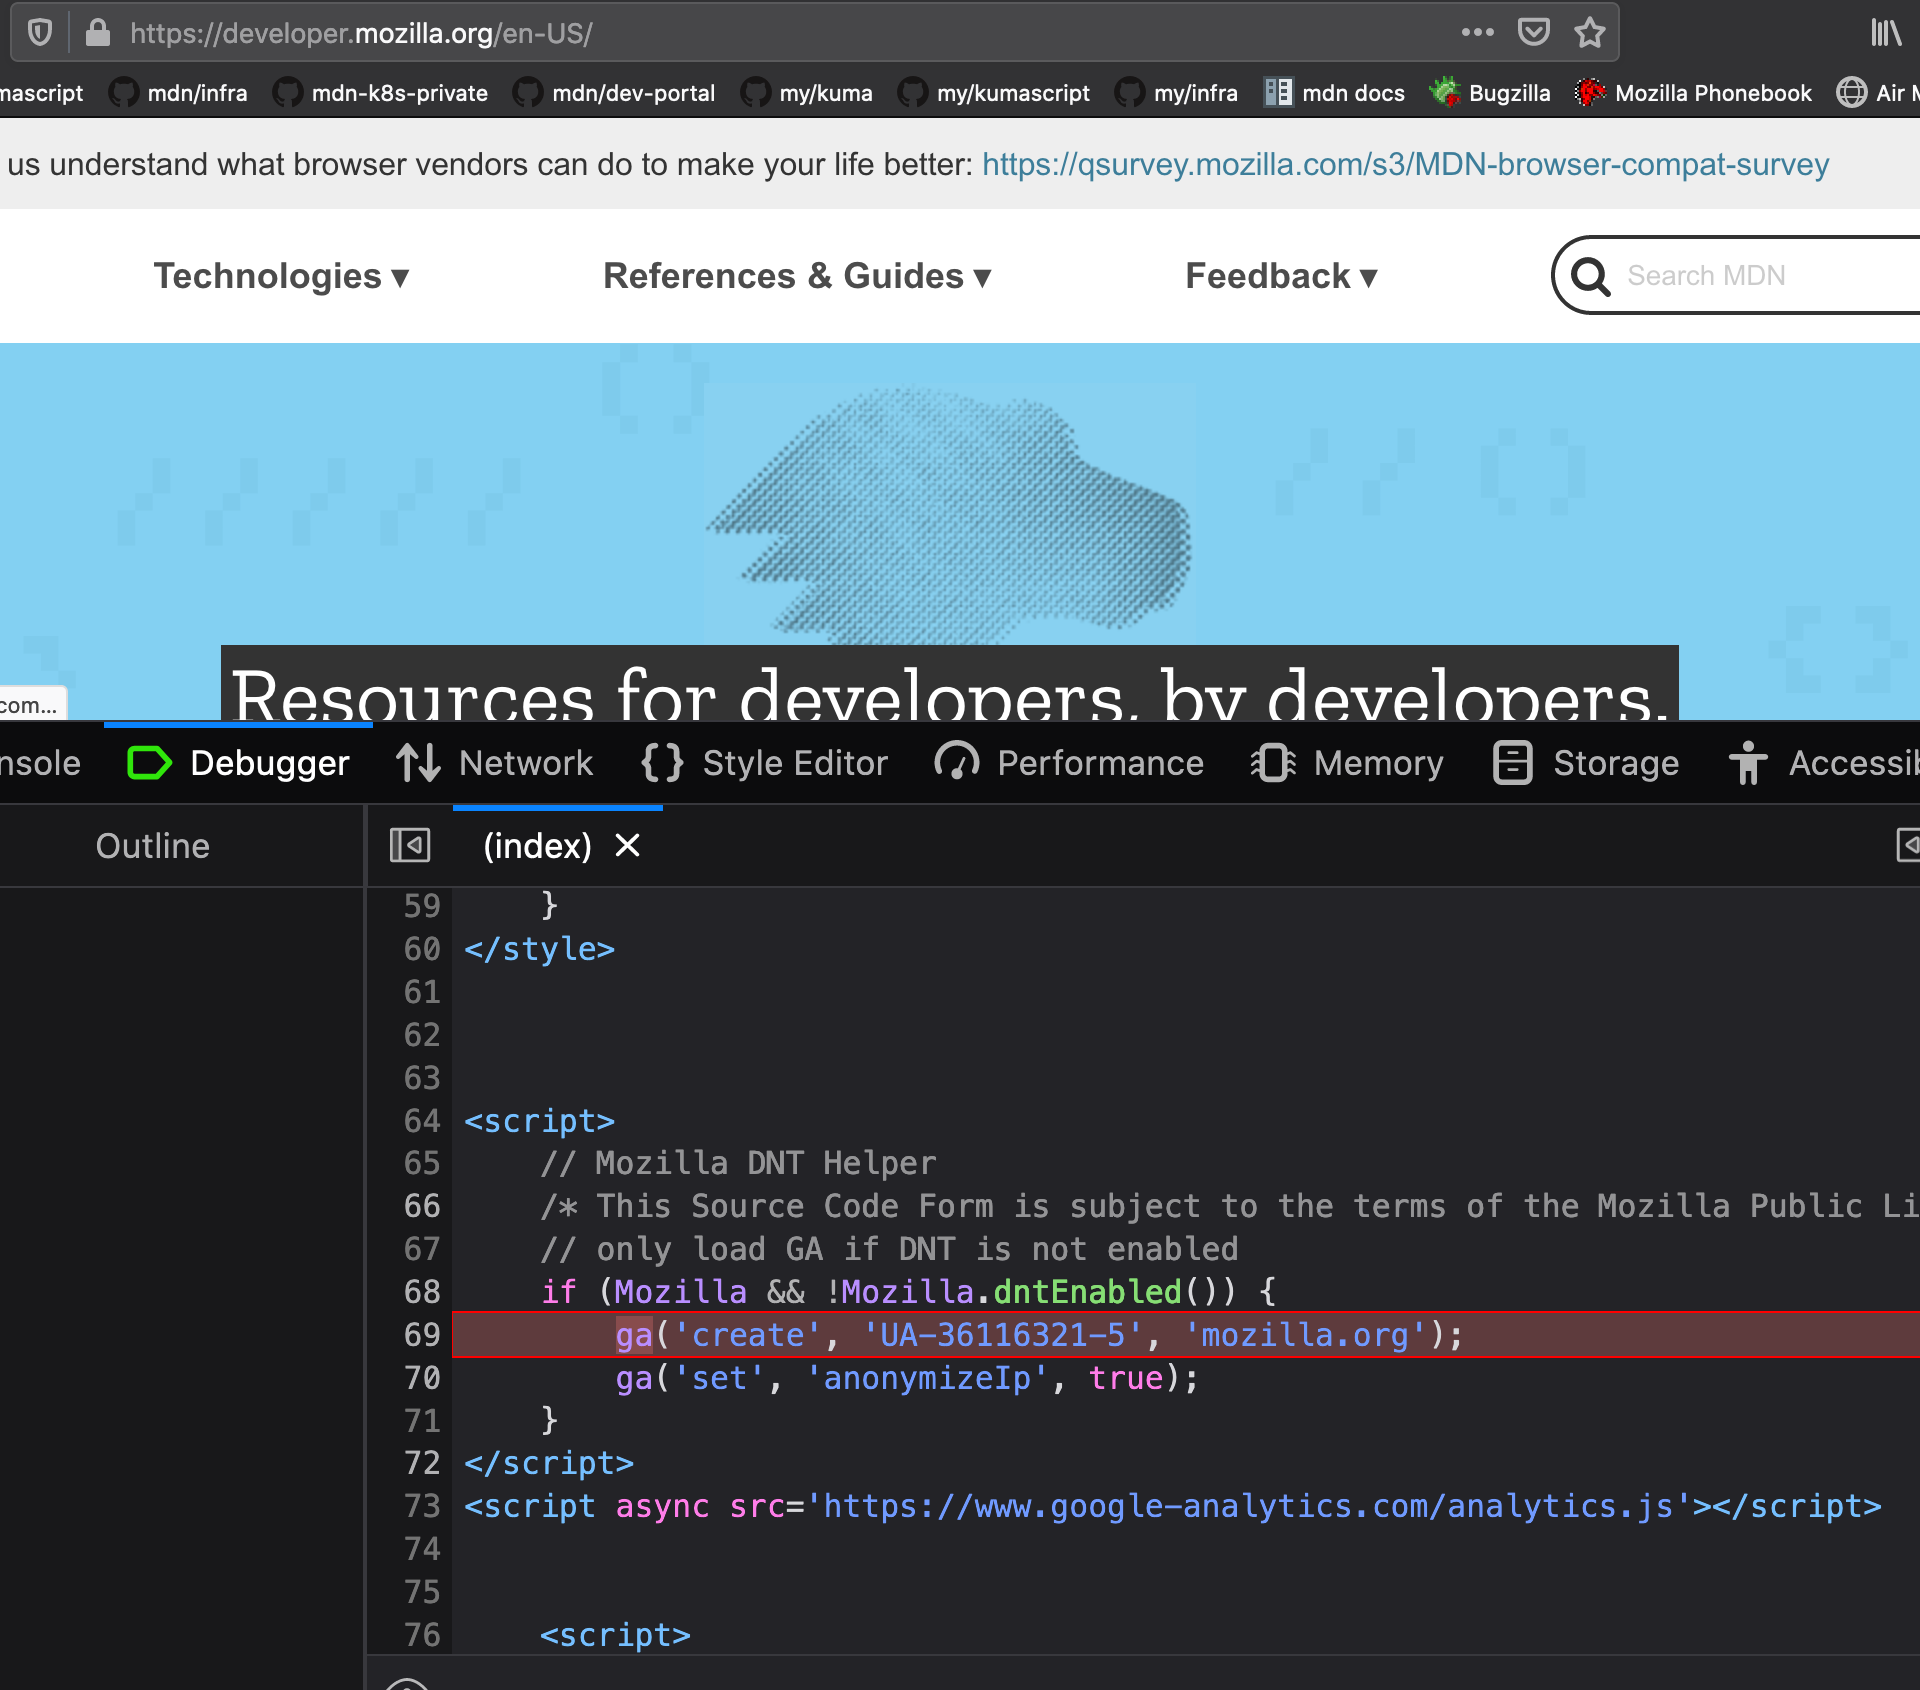Open mdn/dev-portal bookmark
The height and width of the screenshot is (1690, 1920).
tap(615, 93)
